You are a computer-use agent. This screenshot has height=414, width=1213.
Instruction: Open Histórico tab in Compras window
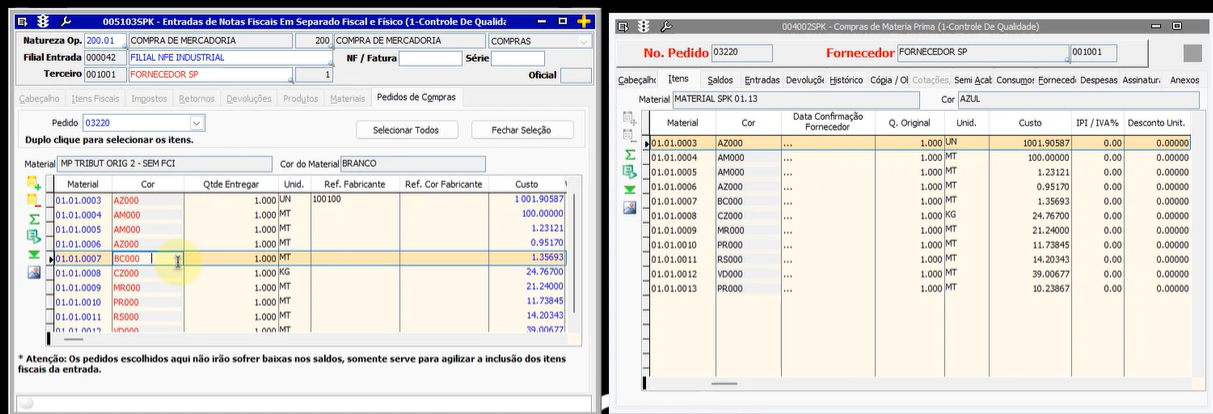pyautogui.click(x=846, y=79)
